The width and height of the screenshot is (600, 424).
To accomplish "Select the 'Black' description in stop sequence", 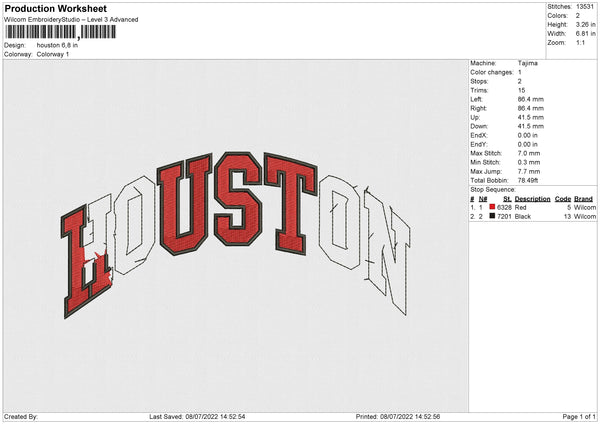I will (x=523, y=217).
